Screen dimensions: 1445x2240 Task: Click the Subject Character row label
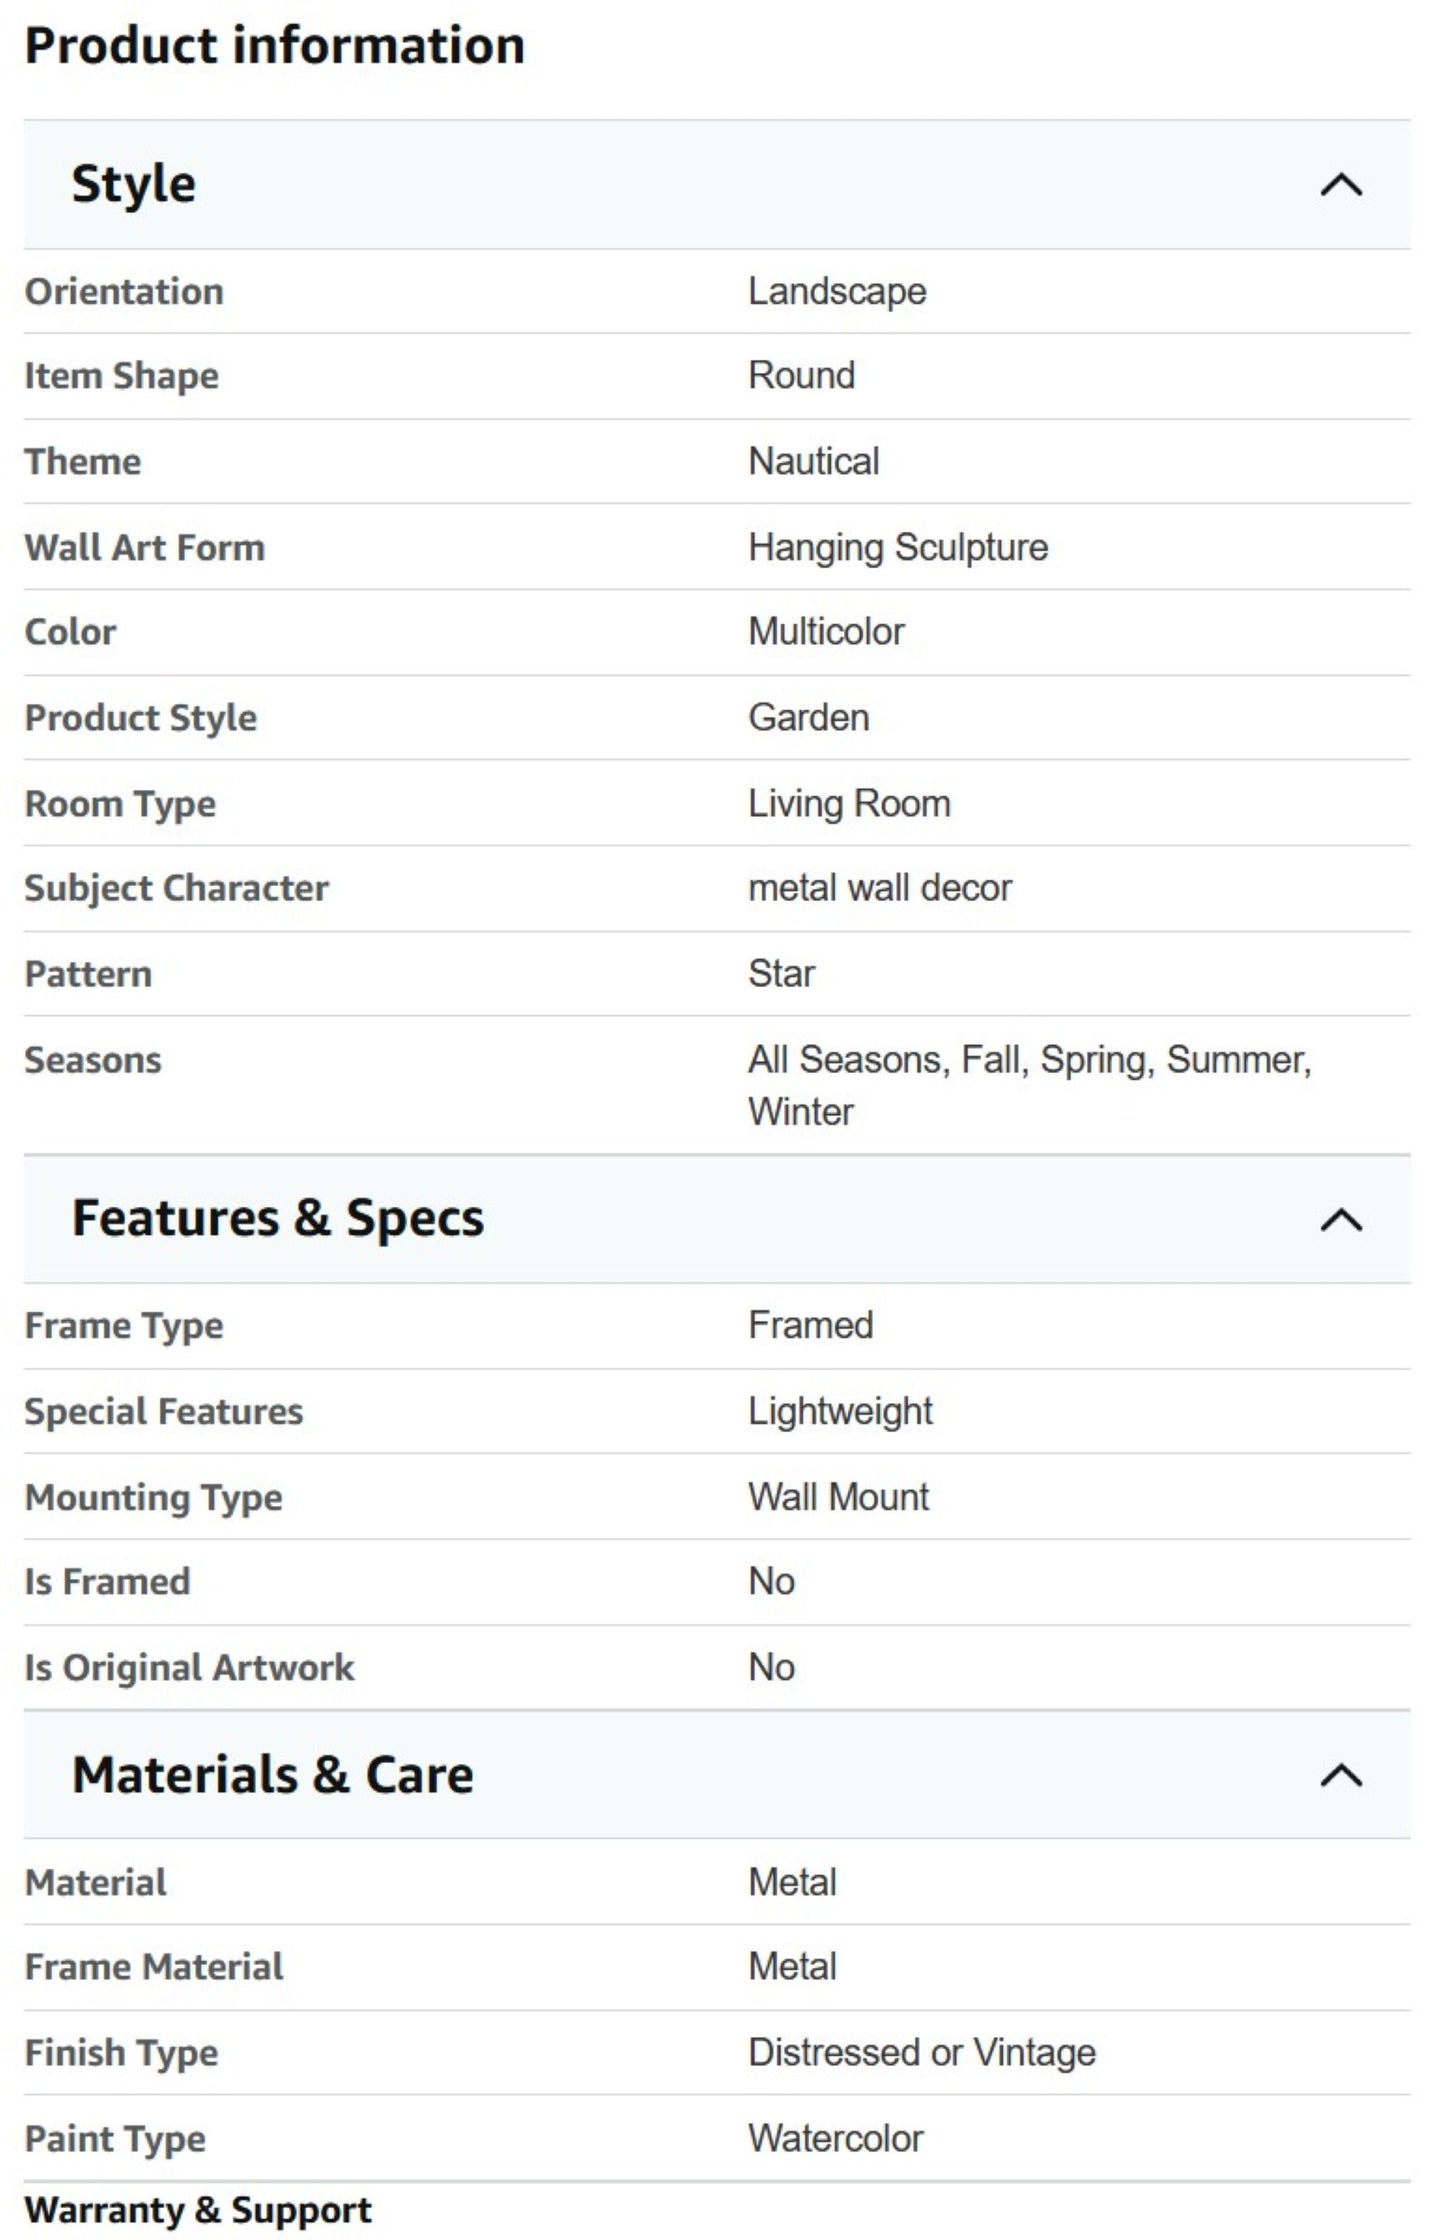point(176,889)
